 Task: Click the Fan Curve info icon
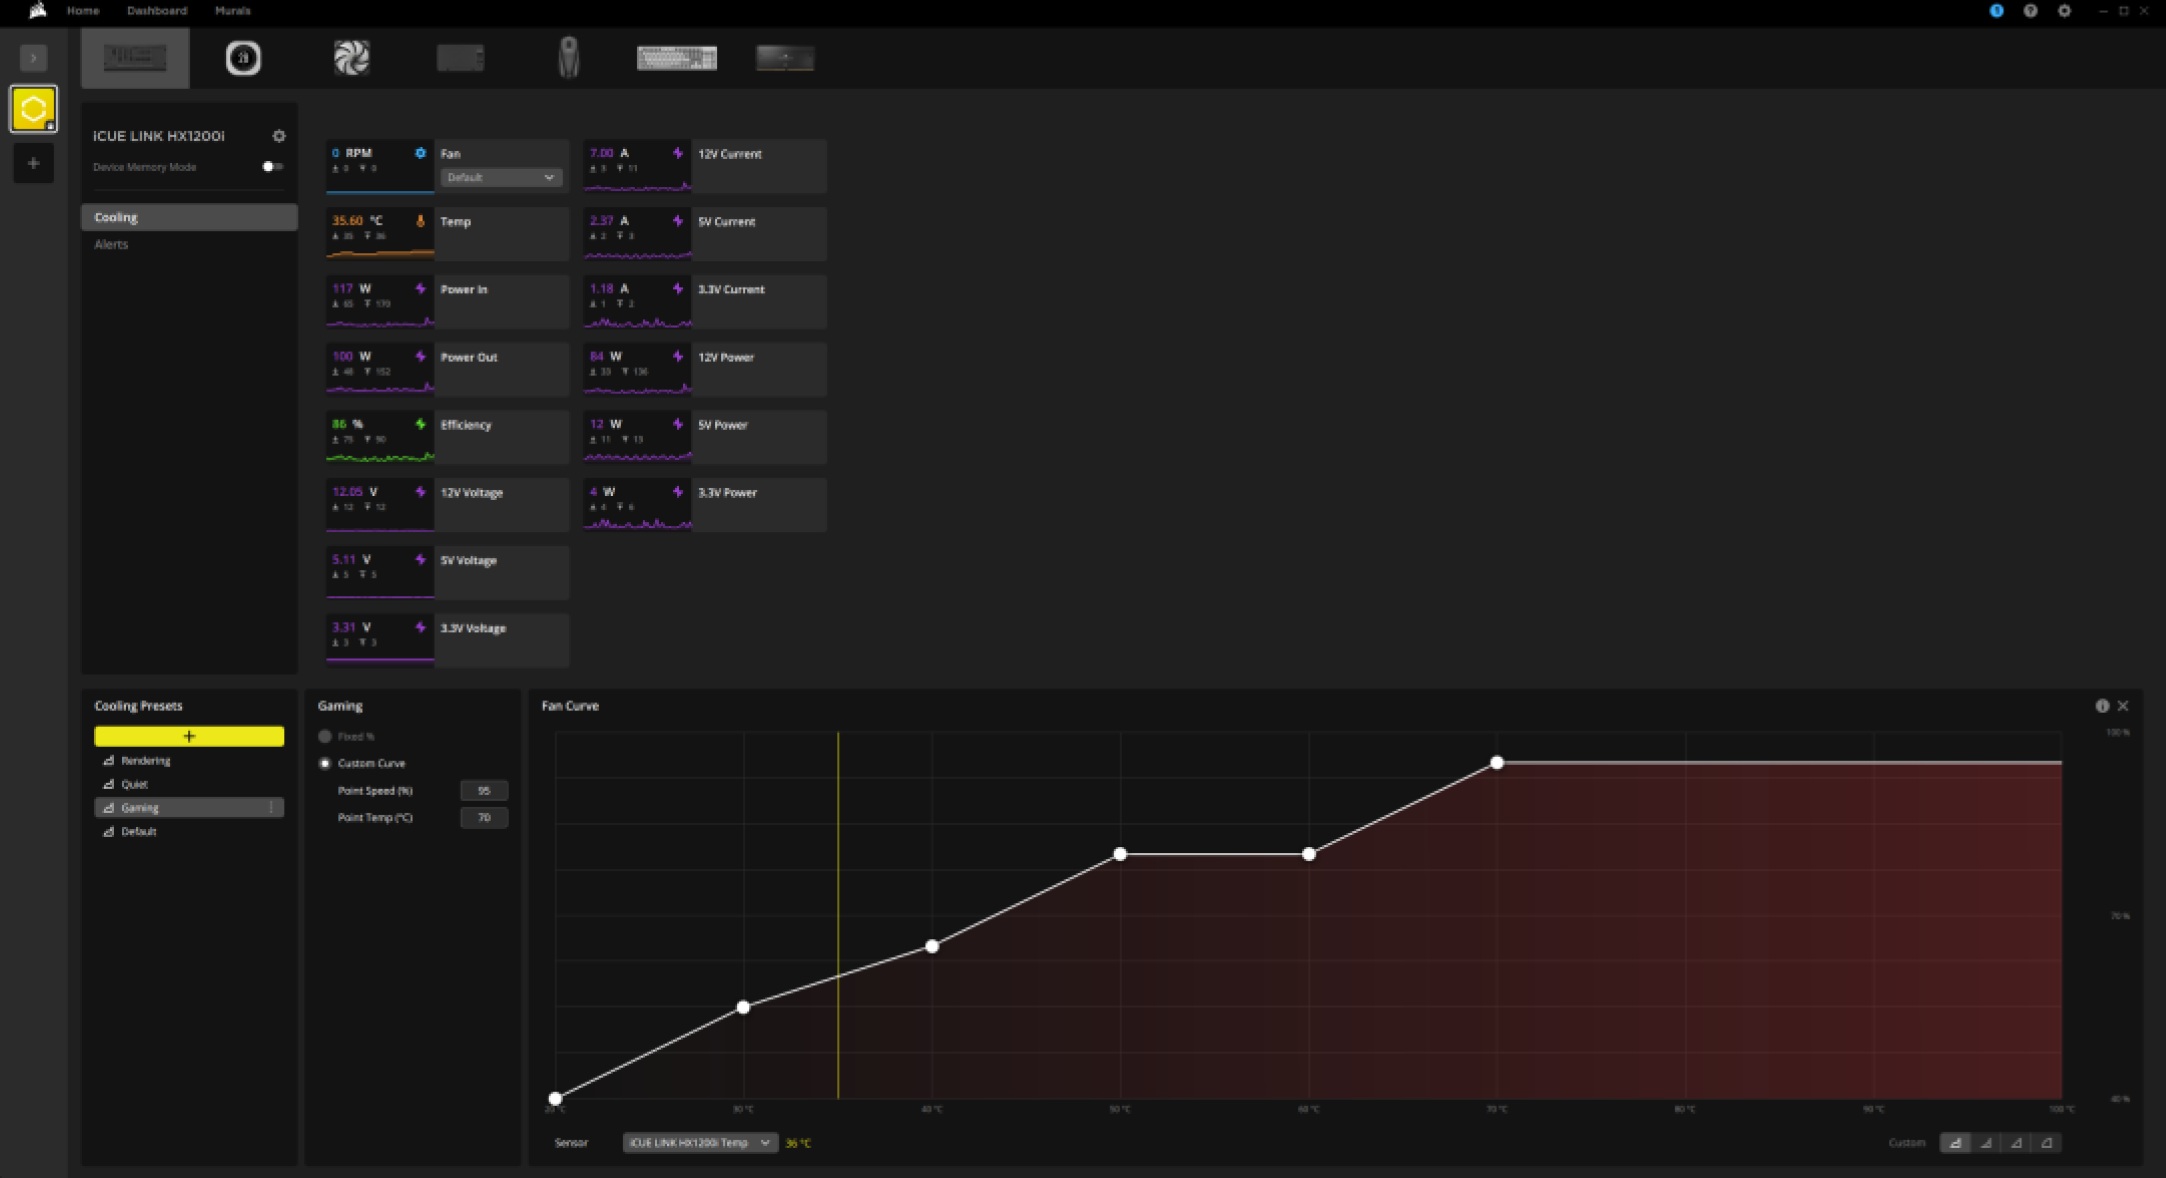coord(2101,706)
